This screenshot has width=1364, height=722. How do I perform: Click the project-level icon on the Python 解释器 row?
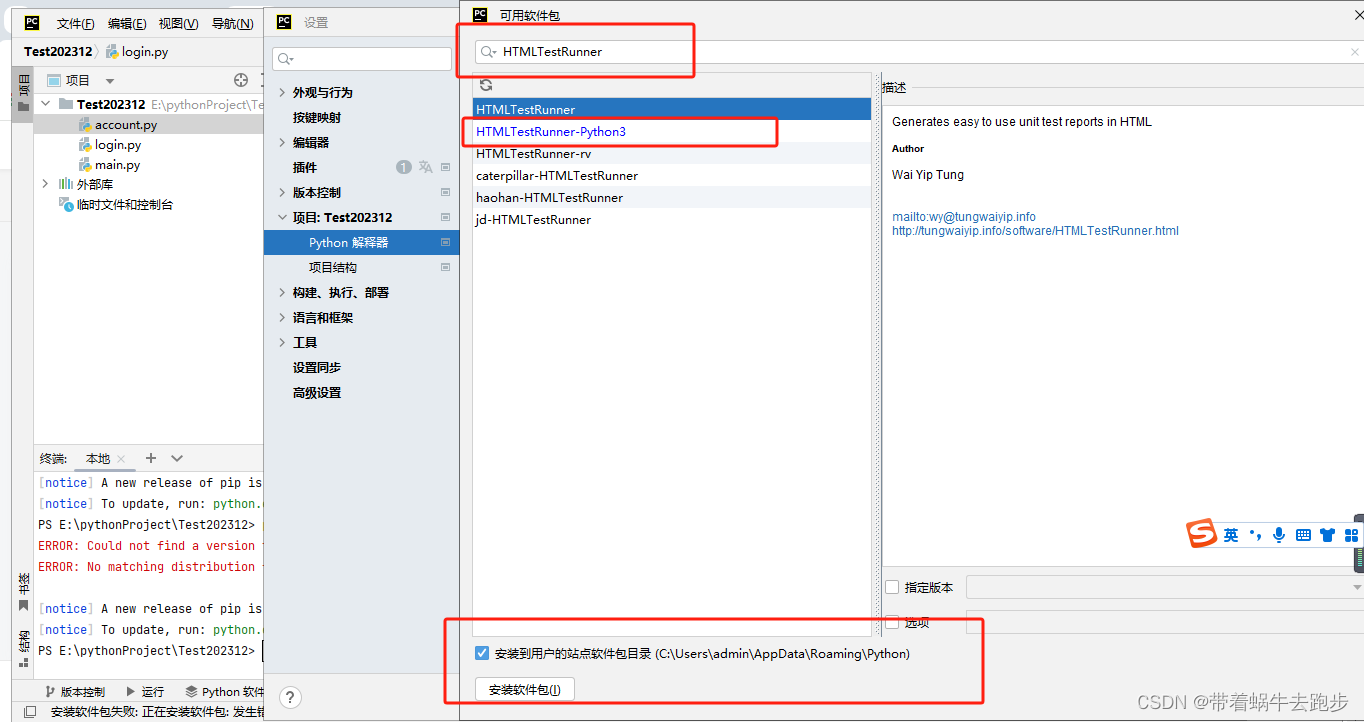pyautogui.click(x=446, y=242)
